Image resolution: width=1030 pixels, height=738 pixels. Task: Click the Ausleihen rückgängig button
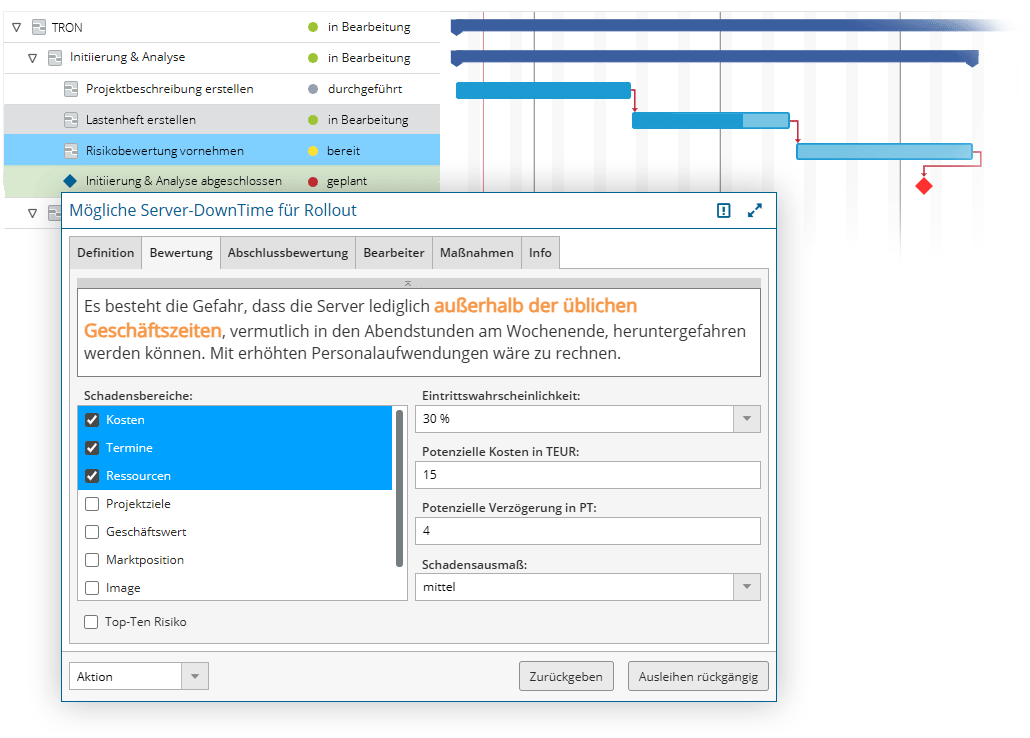pyautogui.click(x=698, y=677)
